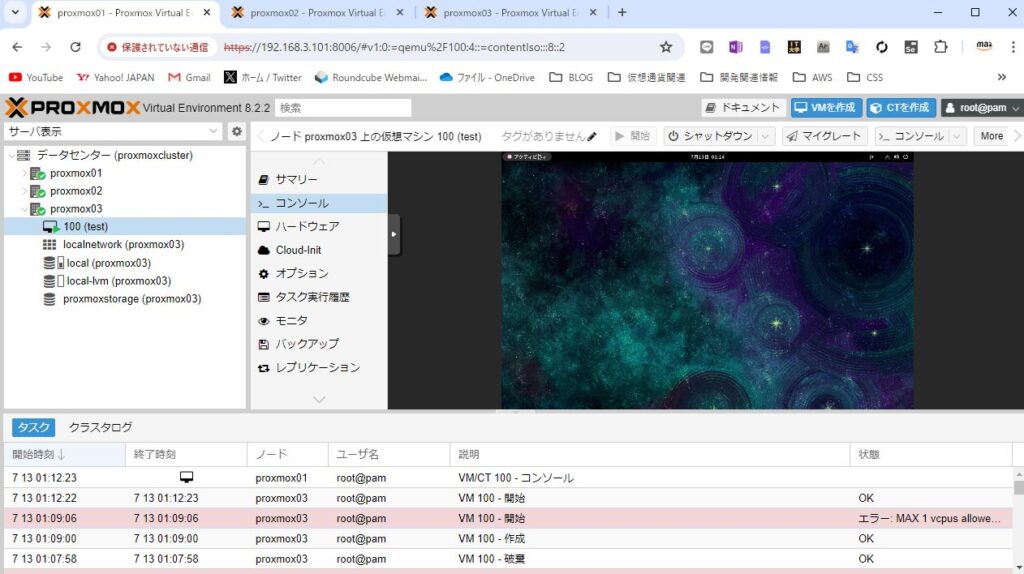The height and width of the screenshot is (574, 1024).
Task: Click the browser reload icon
Action: 75,47
